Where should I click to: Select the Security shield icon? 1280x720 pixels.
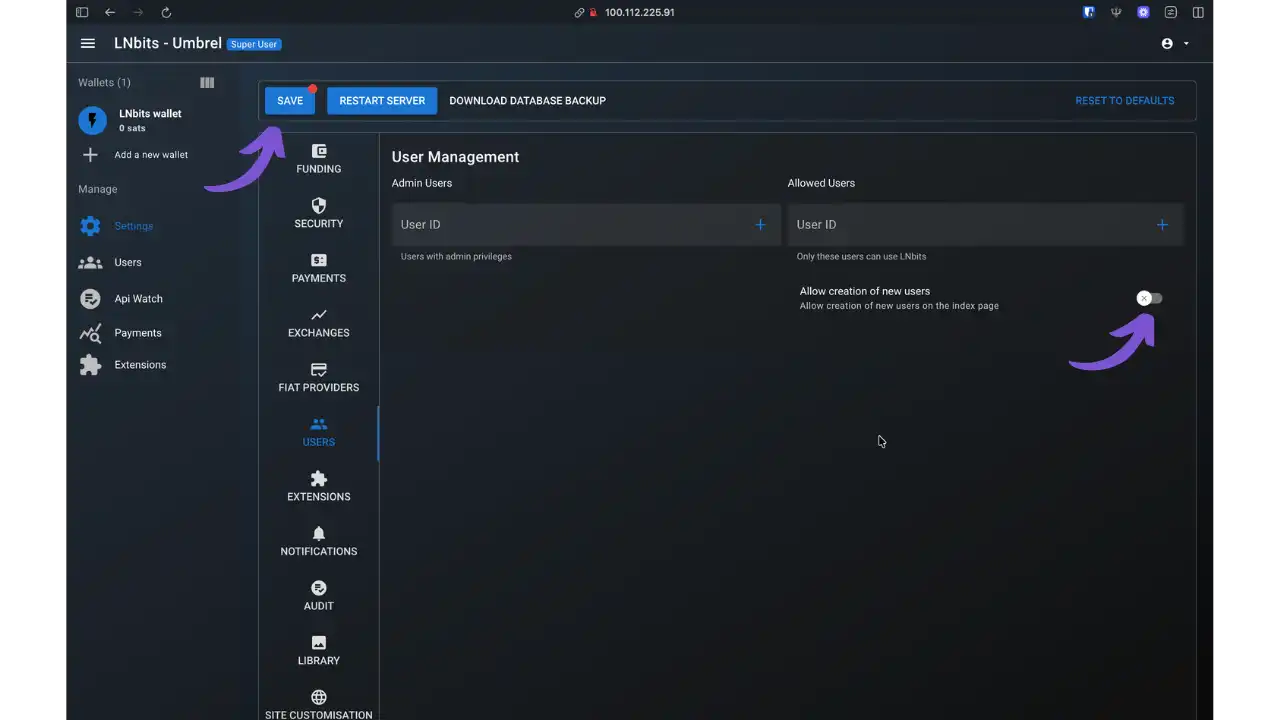(318, 212)
